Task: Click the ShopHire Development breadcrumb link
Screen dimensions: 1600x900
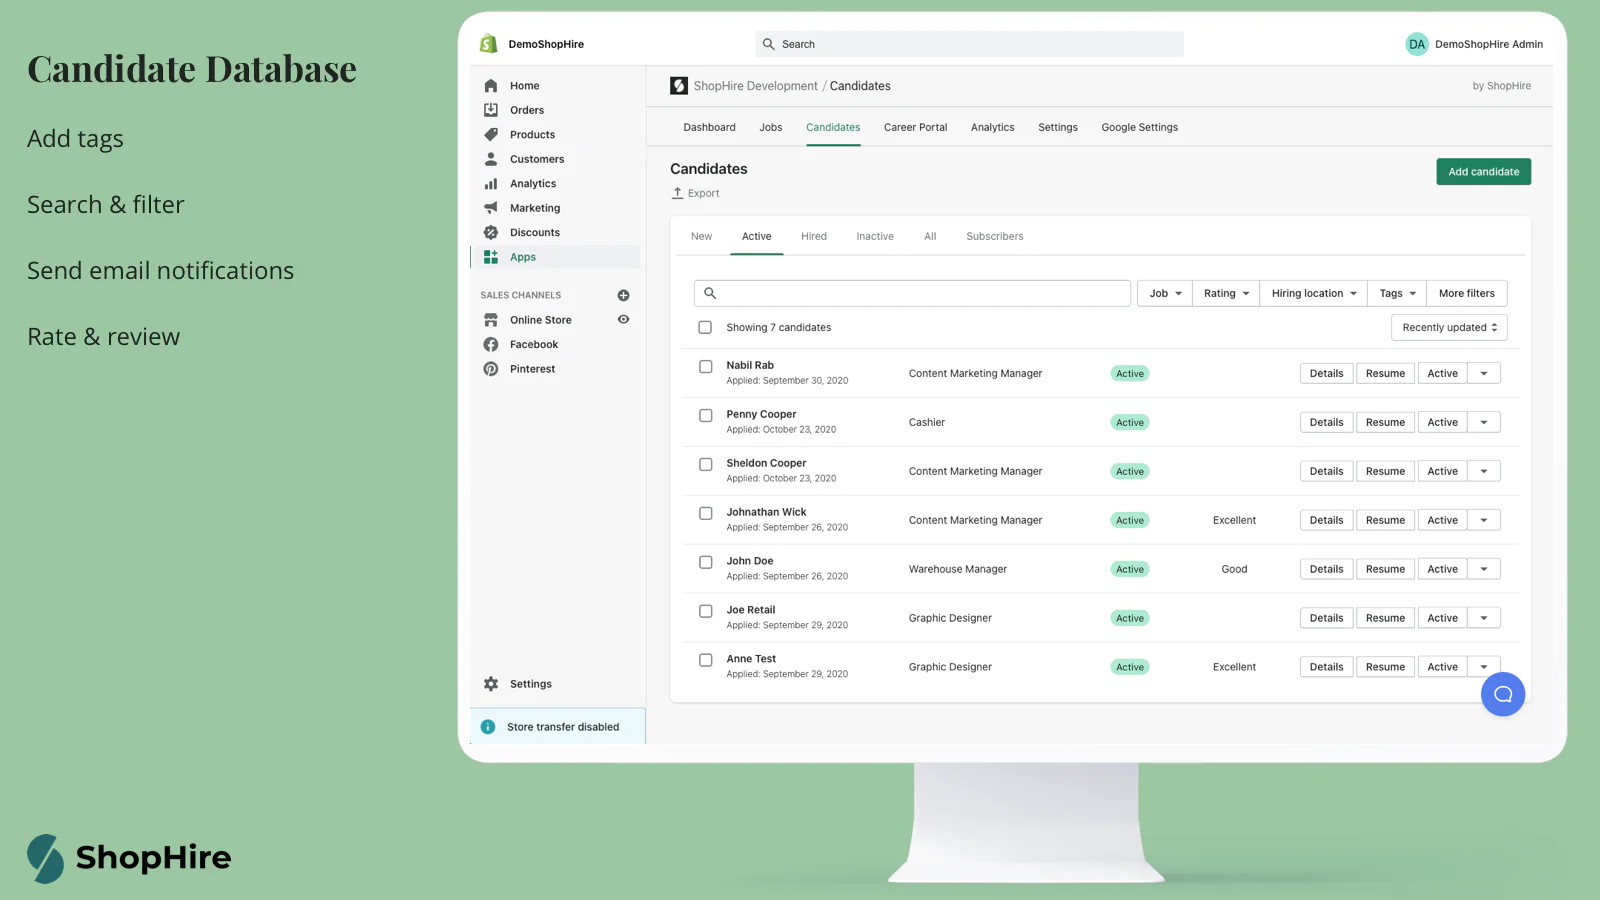Action: [755, 86]
